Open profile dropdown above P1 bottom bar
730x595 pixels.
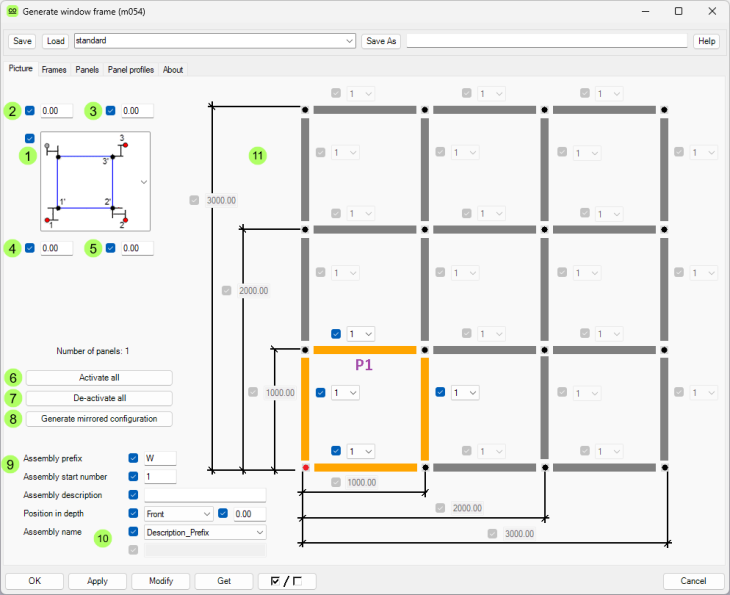pos(360,451)
